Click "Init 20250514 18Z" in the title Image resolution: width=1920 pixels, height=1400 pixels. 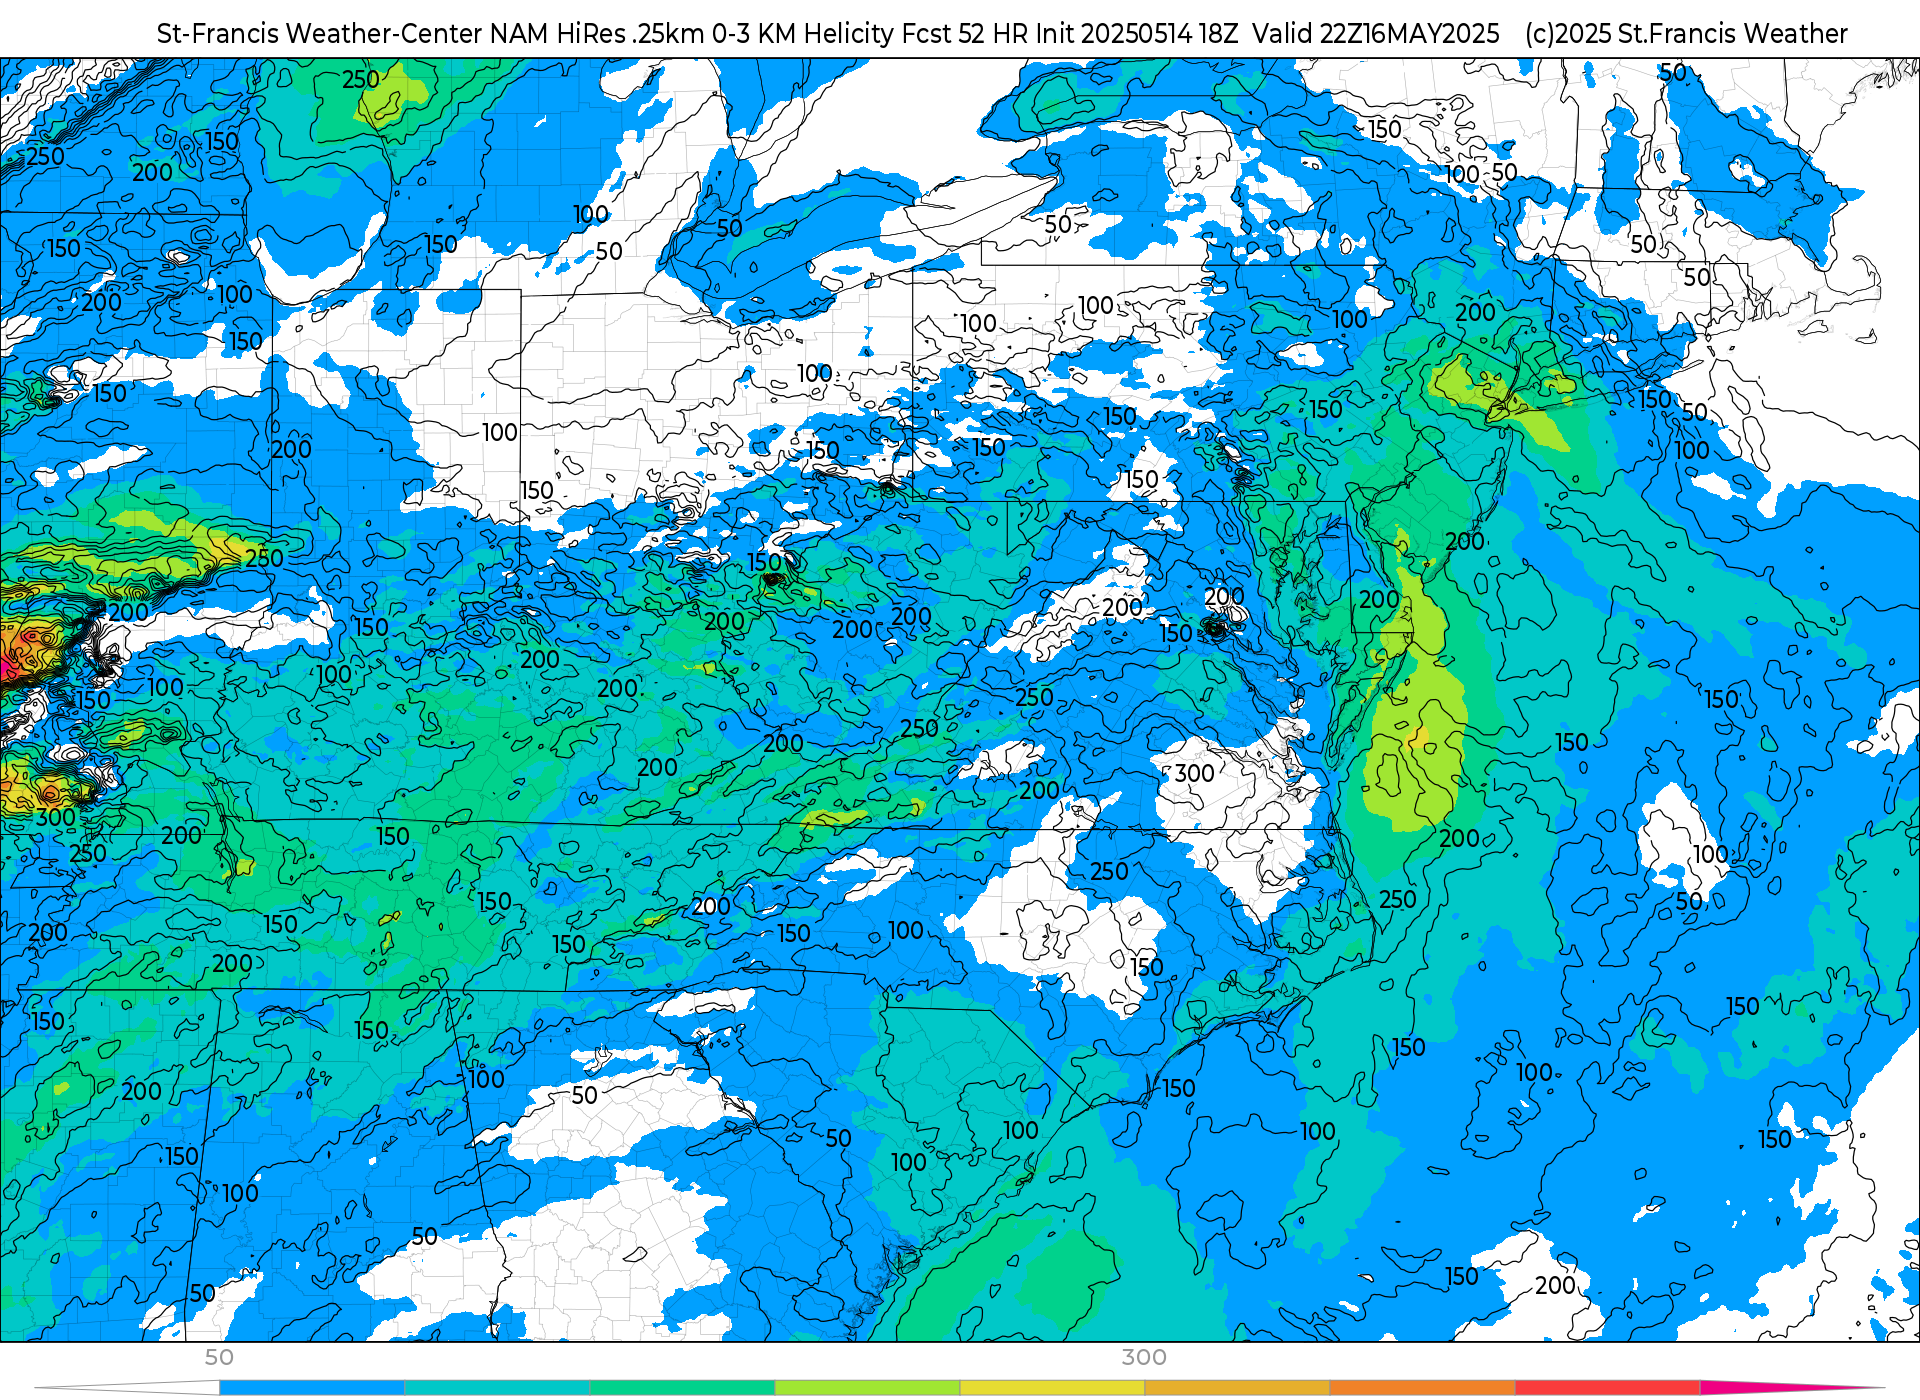pyautogui.click(x=1137, y=34)
